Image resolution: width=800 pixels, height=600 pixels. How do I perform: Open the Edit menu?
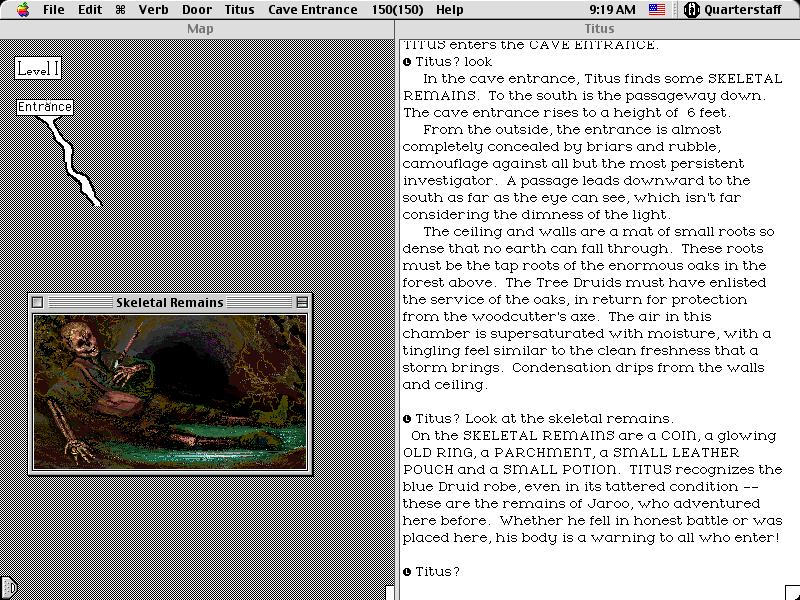pyautogui.click(x=90, y=9)
